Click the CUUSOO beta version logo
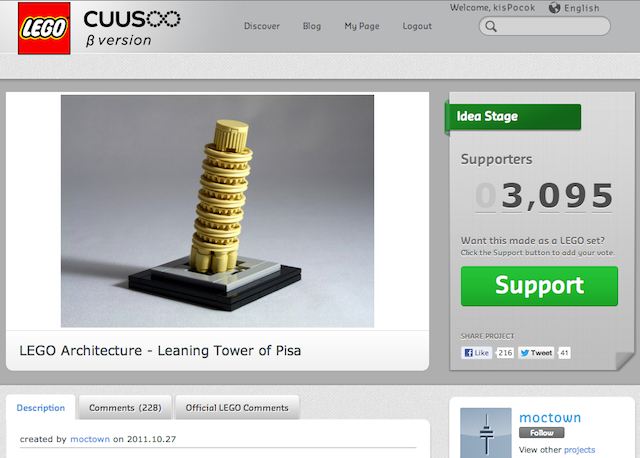Viewport: 640px width, 458px height. pos(132,29)
